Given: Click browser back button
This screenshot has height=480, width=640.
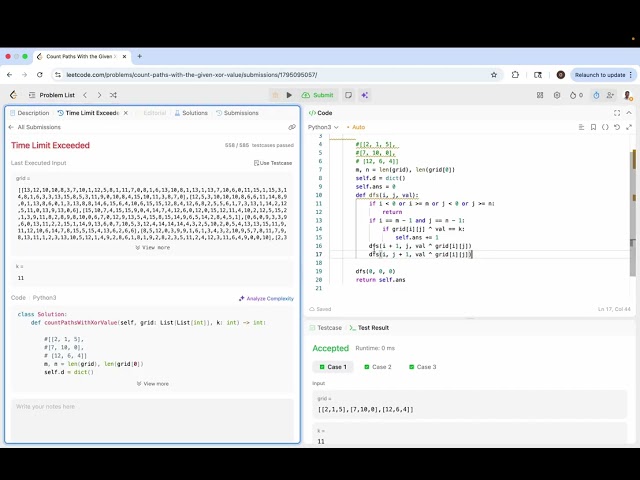Looking at the screenshot, I should 9,75.
